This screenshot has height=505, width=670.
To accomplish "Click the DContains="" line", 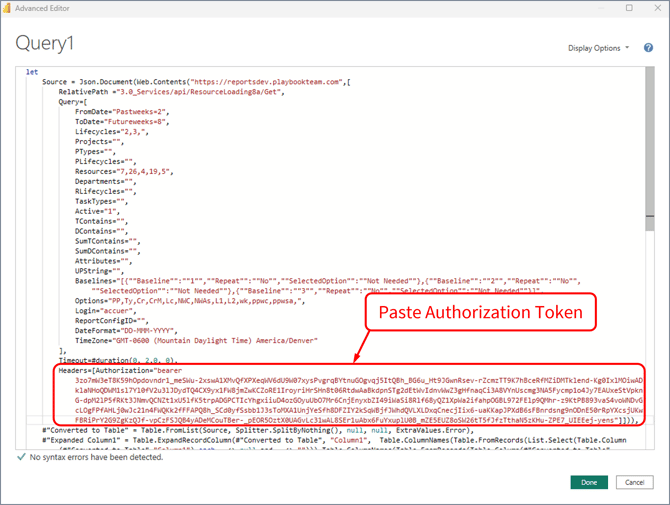I will tap(102, 231).
